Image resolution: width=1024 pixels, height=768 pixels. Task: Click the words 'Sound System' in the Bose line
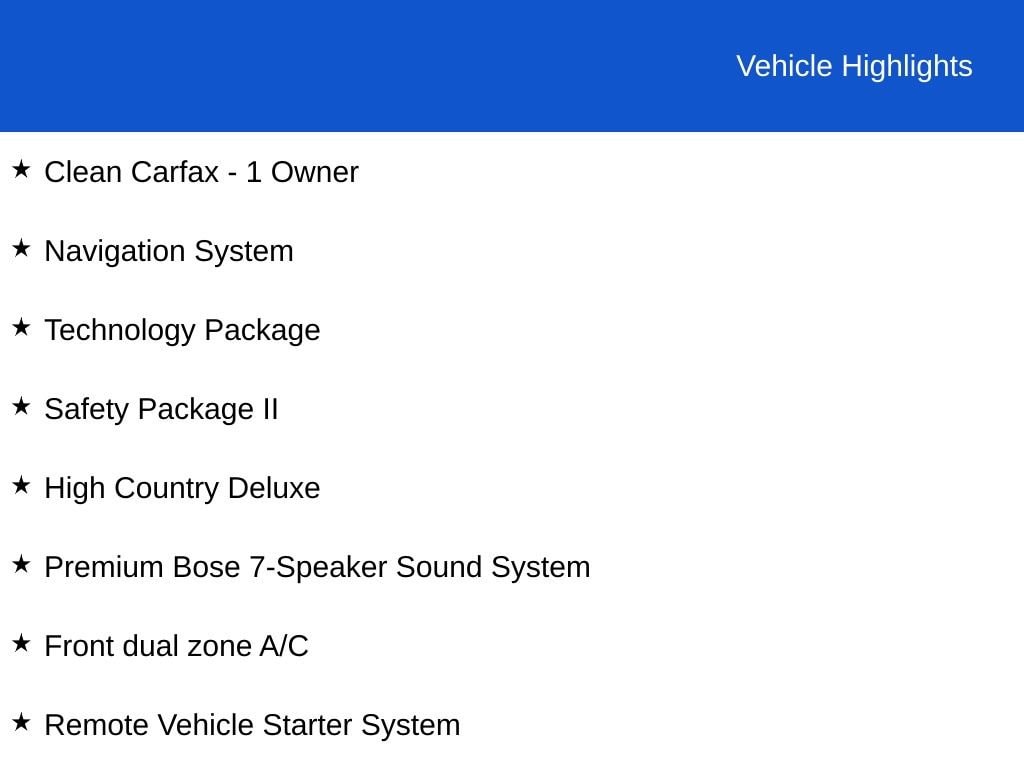493,567
